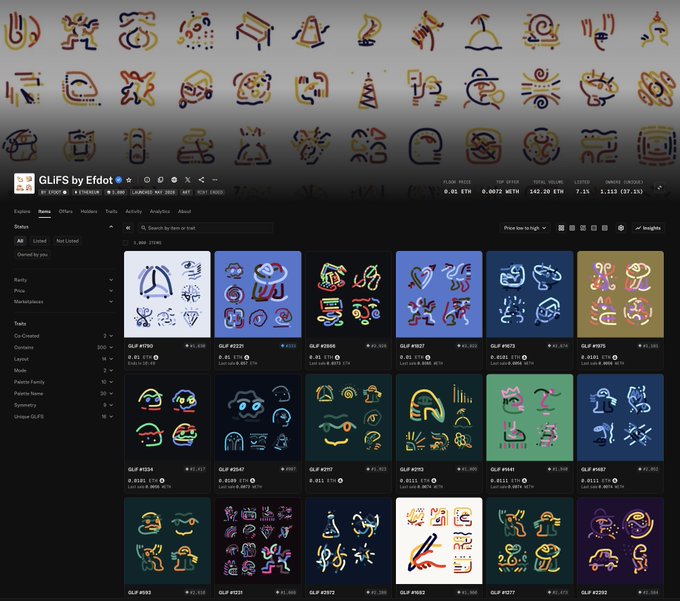
Task: Click the GLiFS by Efdot title
Action: point(75,180)
